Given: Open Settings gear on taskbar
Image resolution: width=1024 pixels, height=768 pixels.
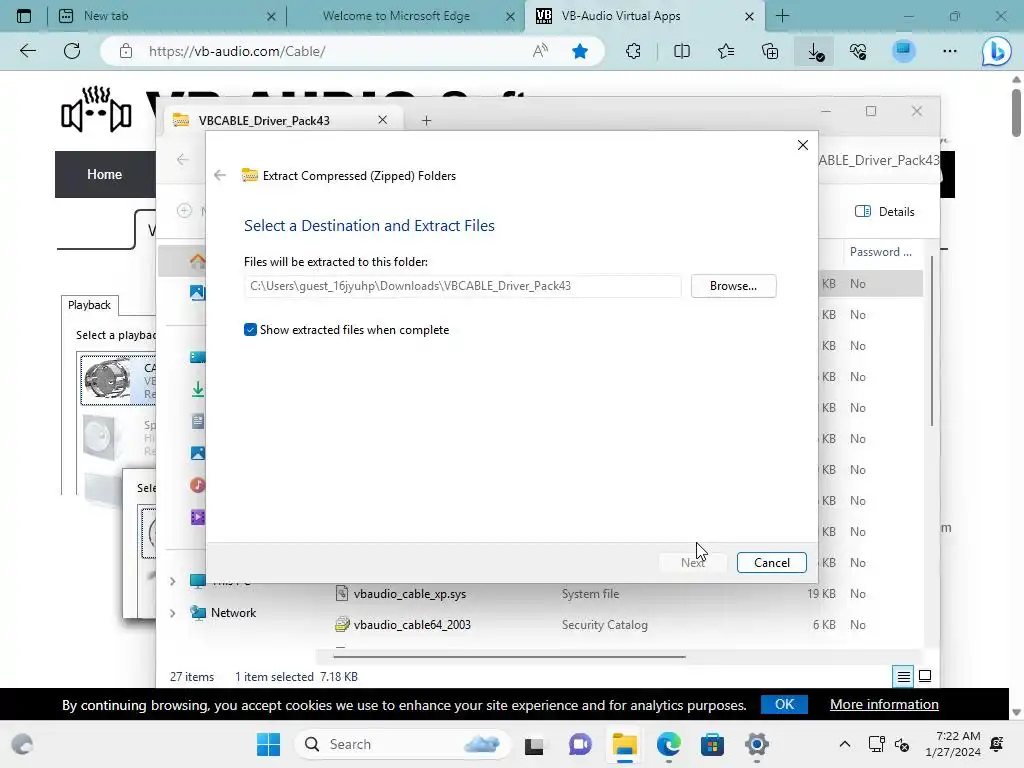Looking at the screenshot, I should [756, 744].
